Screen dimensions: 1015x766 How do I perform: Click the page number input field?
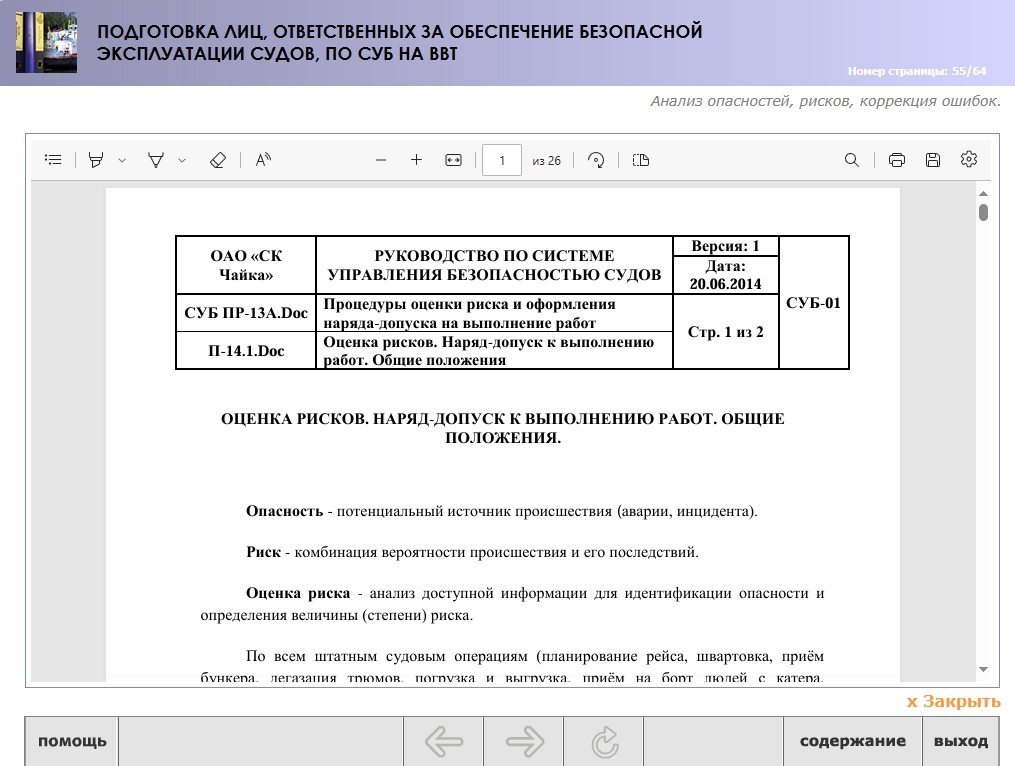tap(502, 160)
